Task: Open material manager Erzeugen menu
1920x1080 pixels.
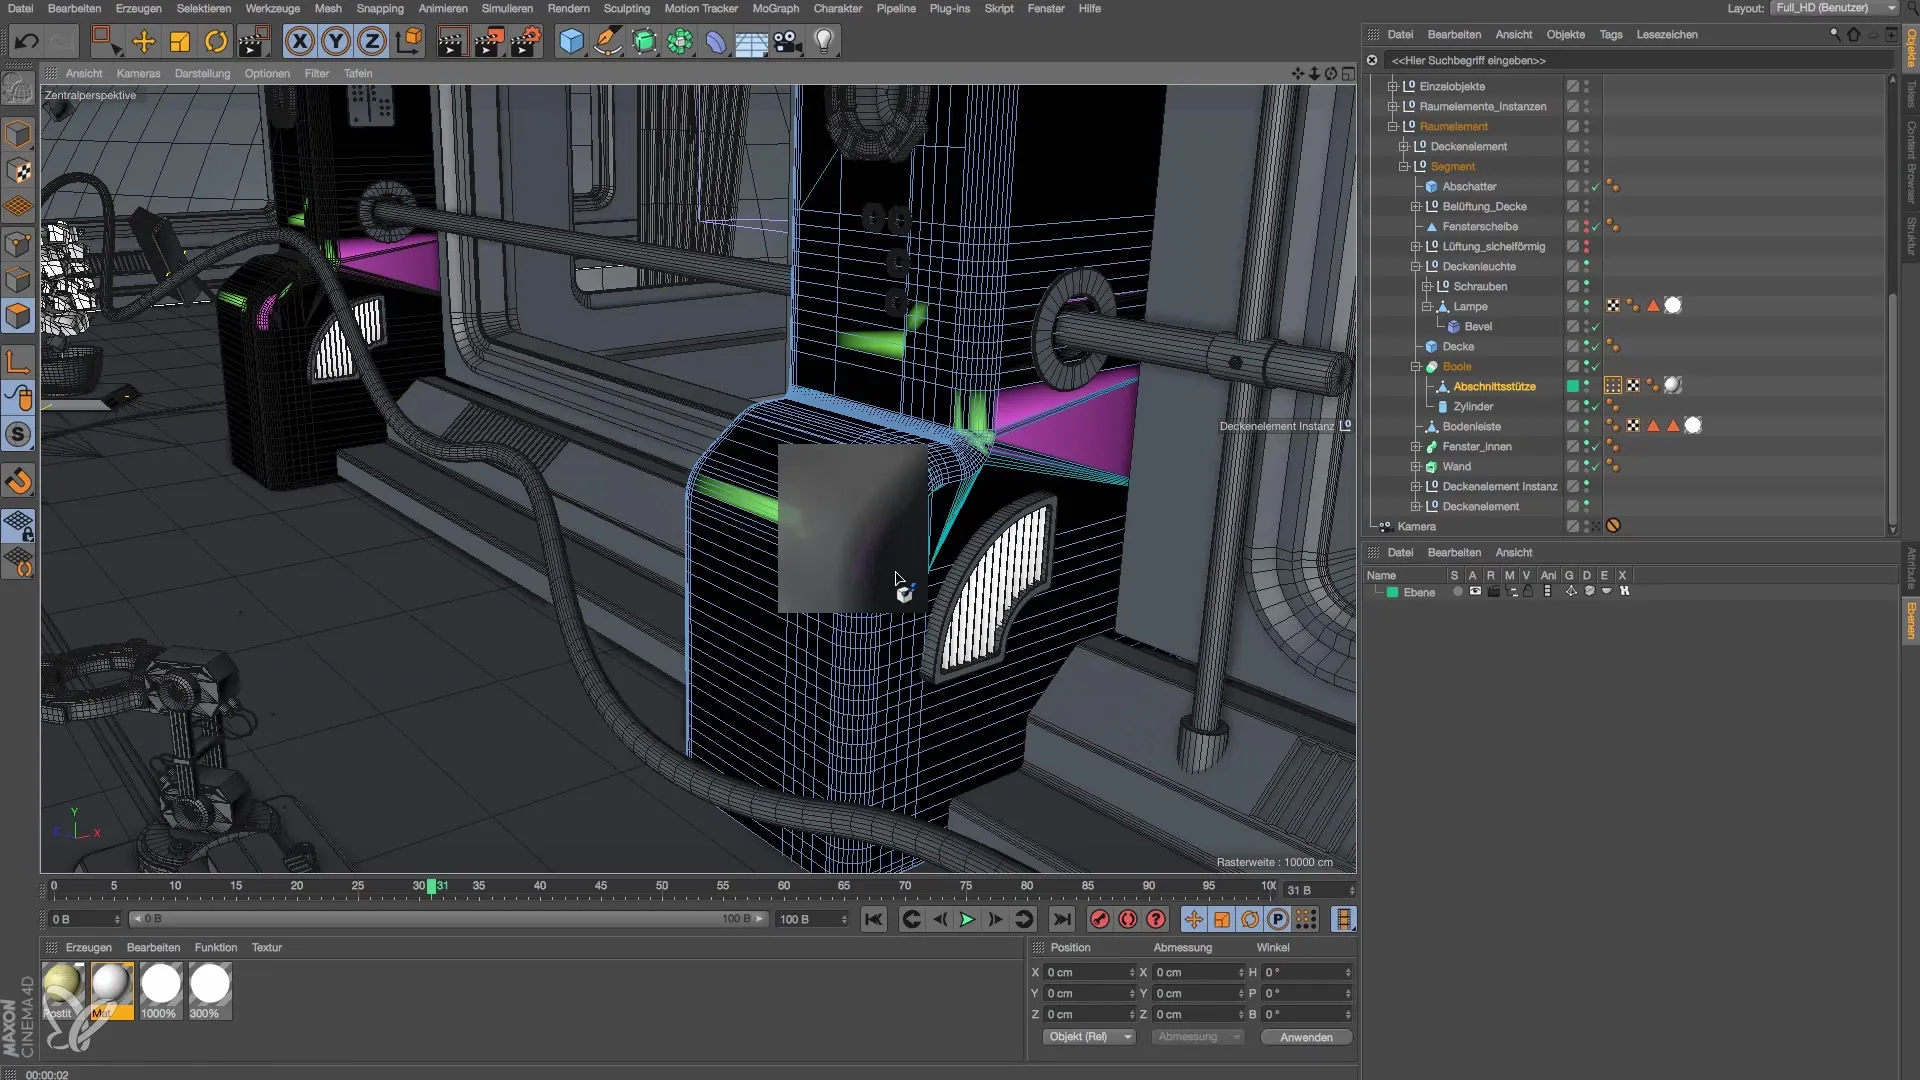Action: [x=88, y=947]
